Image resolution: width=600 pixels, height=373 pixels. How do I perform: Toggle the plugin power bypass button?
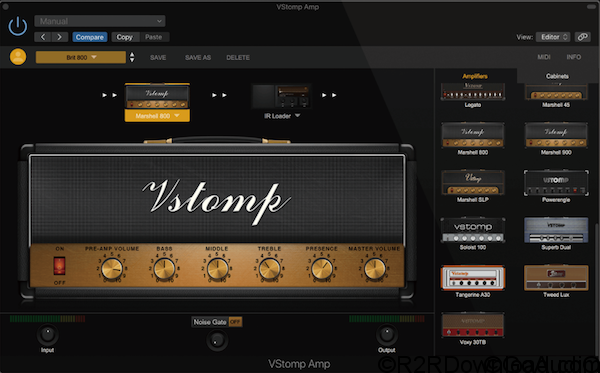coord(18,27)
